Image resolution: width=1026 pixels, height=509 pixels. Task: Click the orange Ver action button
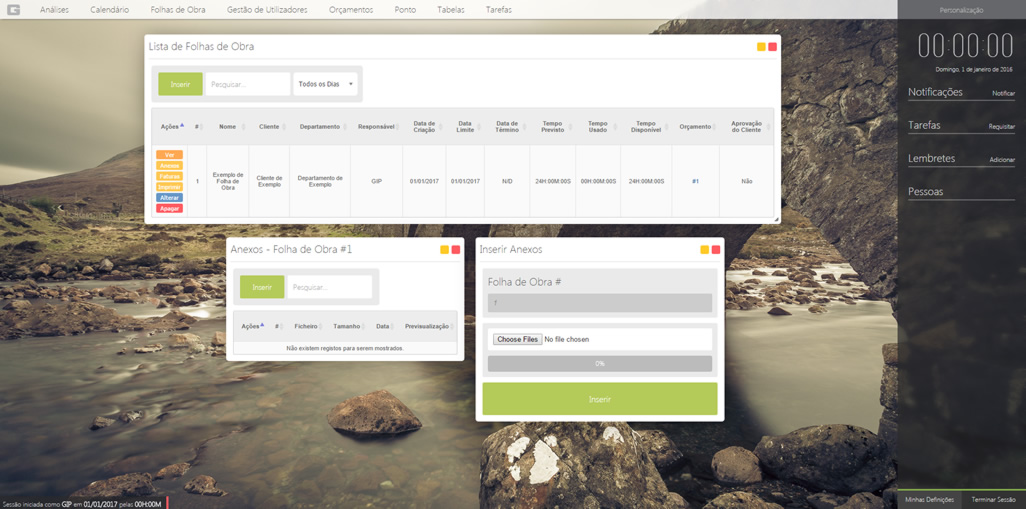coord(169,155)
